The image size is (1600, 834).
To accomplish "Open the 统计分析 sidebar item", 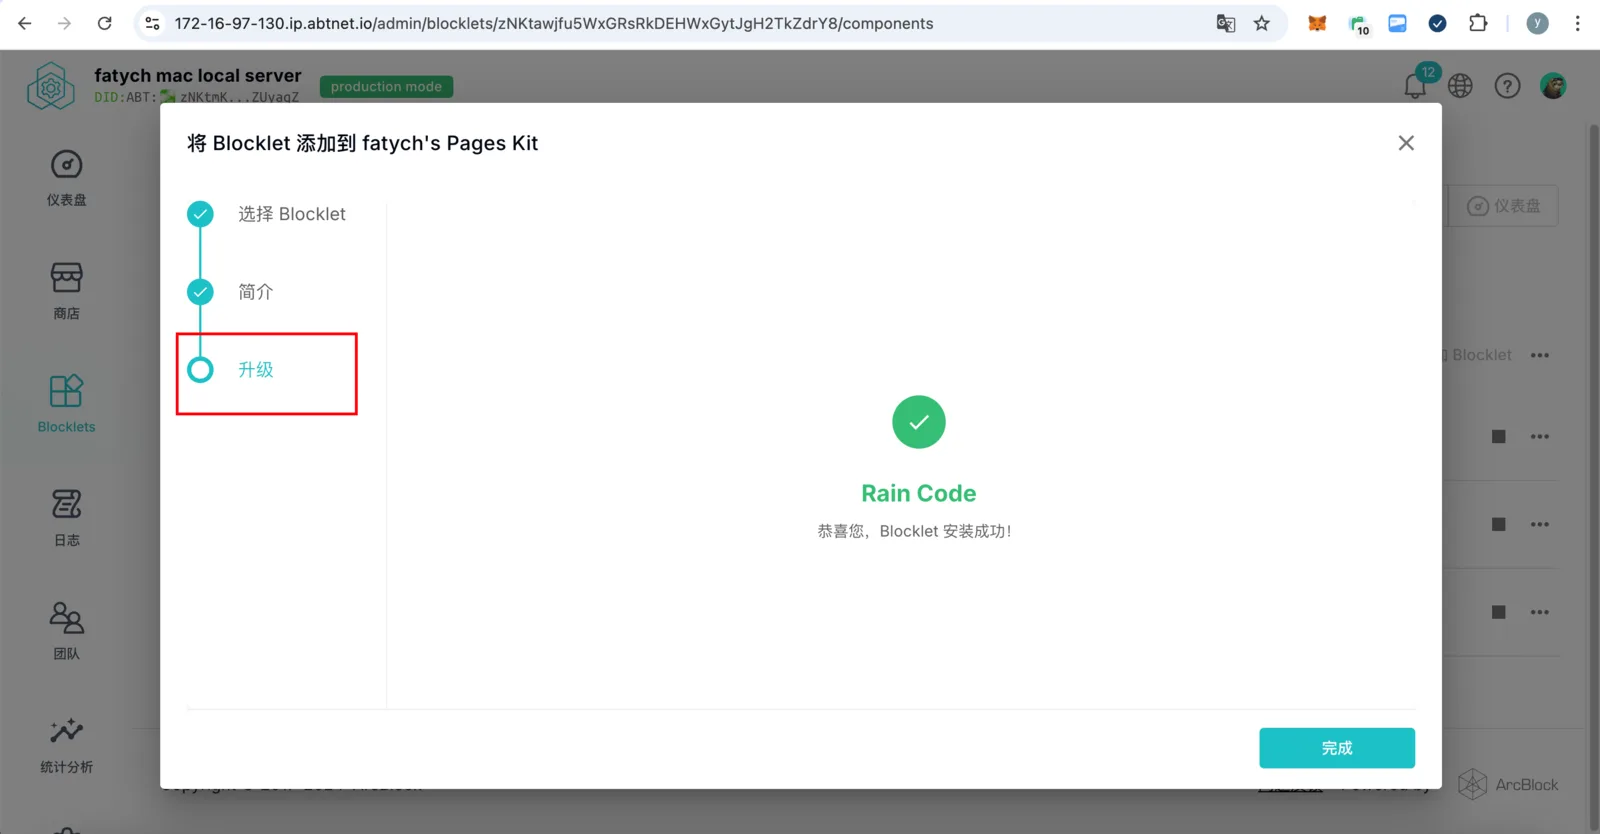I will point(67,745).
